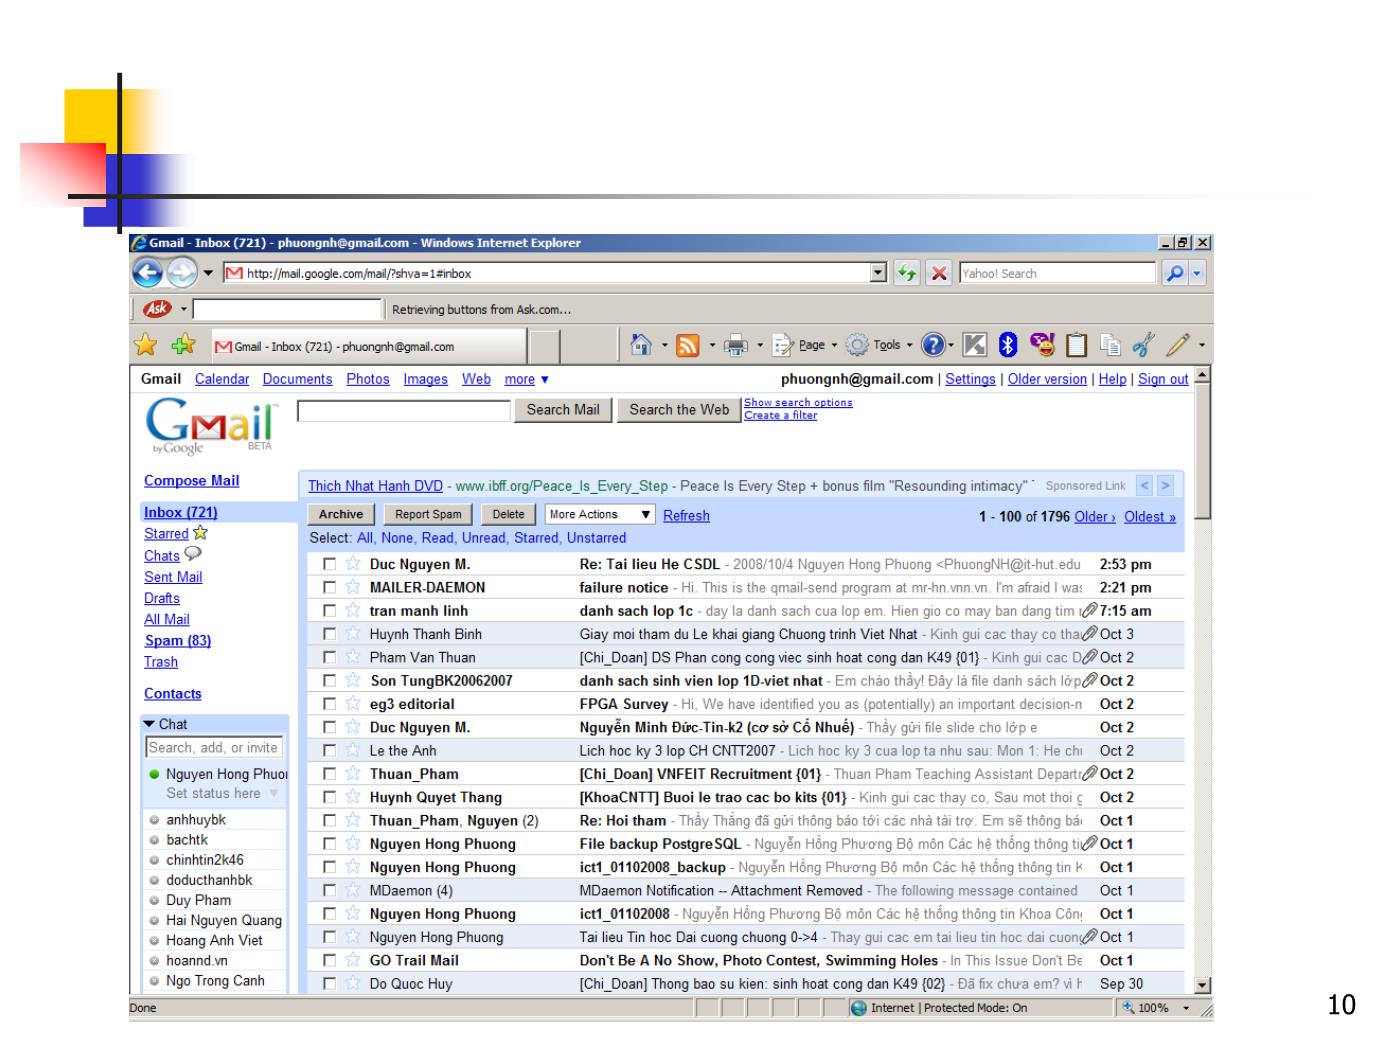Click the browser Forward arrow button

tap(180, 272)
